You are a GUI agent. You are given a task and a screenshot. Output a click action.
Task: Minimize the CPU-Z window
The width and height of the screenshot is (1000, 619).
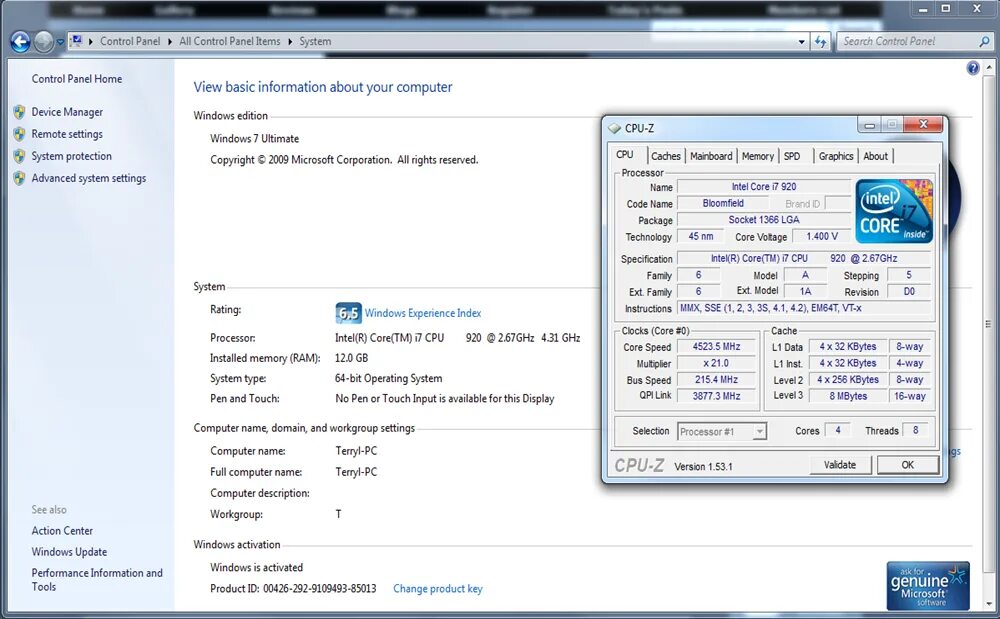869,125
